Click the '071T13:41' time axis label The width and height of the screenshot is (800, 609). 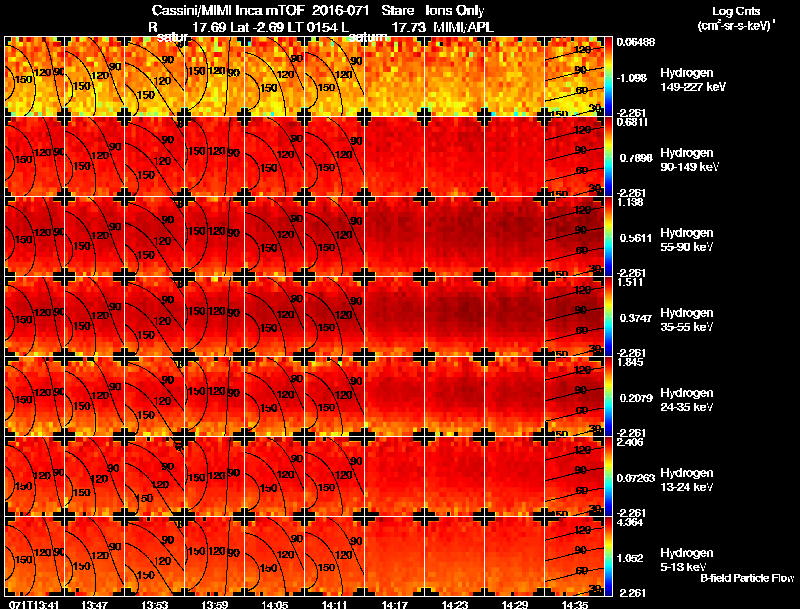click(x=34, y=605)
